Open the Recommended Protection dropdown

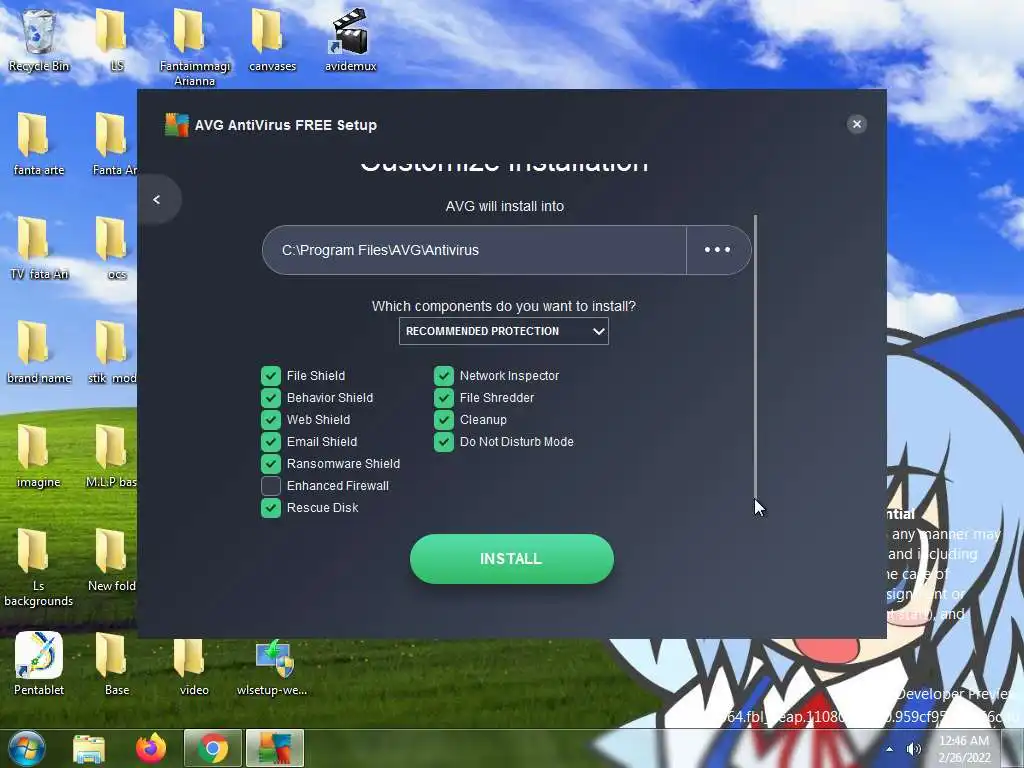click(x=504, y=331)
